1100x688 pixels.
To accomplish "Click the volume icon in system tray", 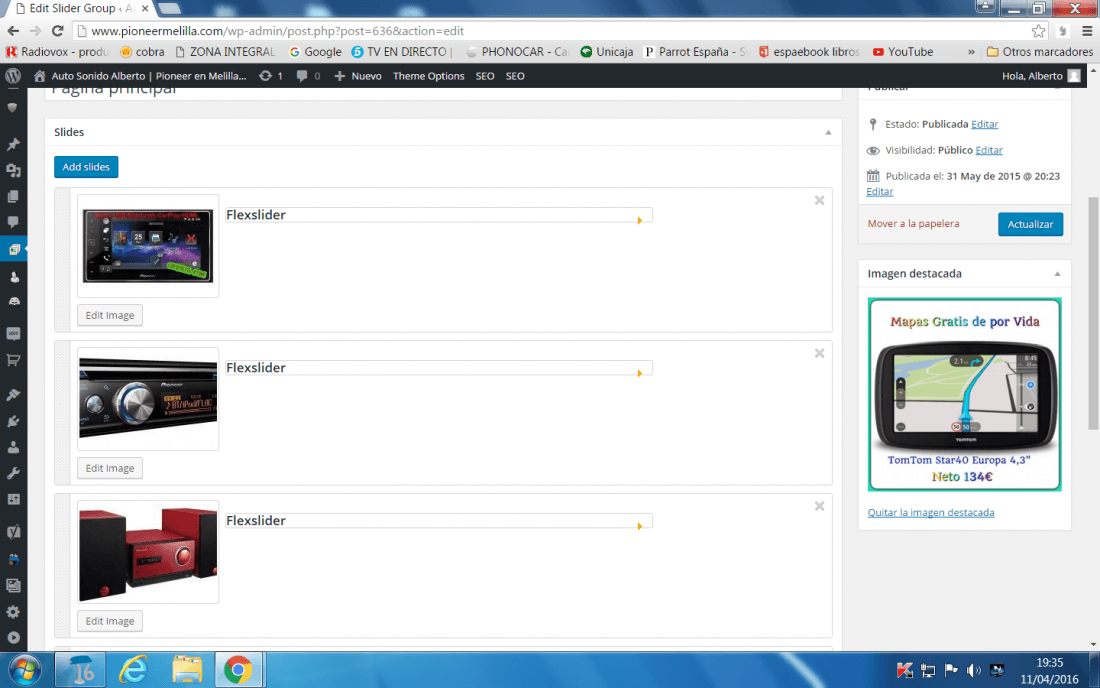I will 974,670.
